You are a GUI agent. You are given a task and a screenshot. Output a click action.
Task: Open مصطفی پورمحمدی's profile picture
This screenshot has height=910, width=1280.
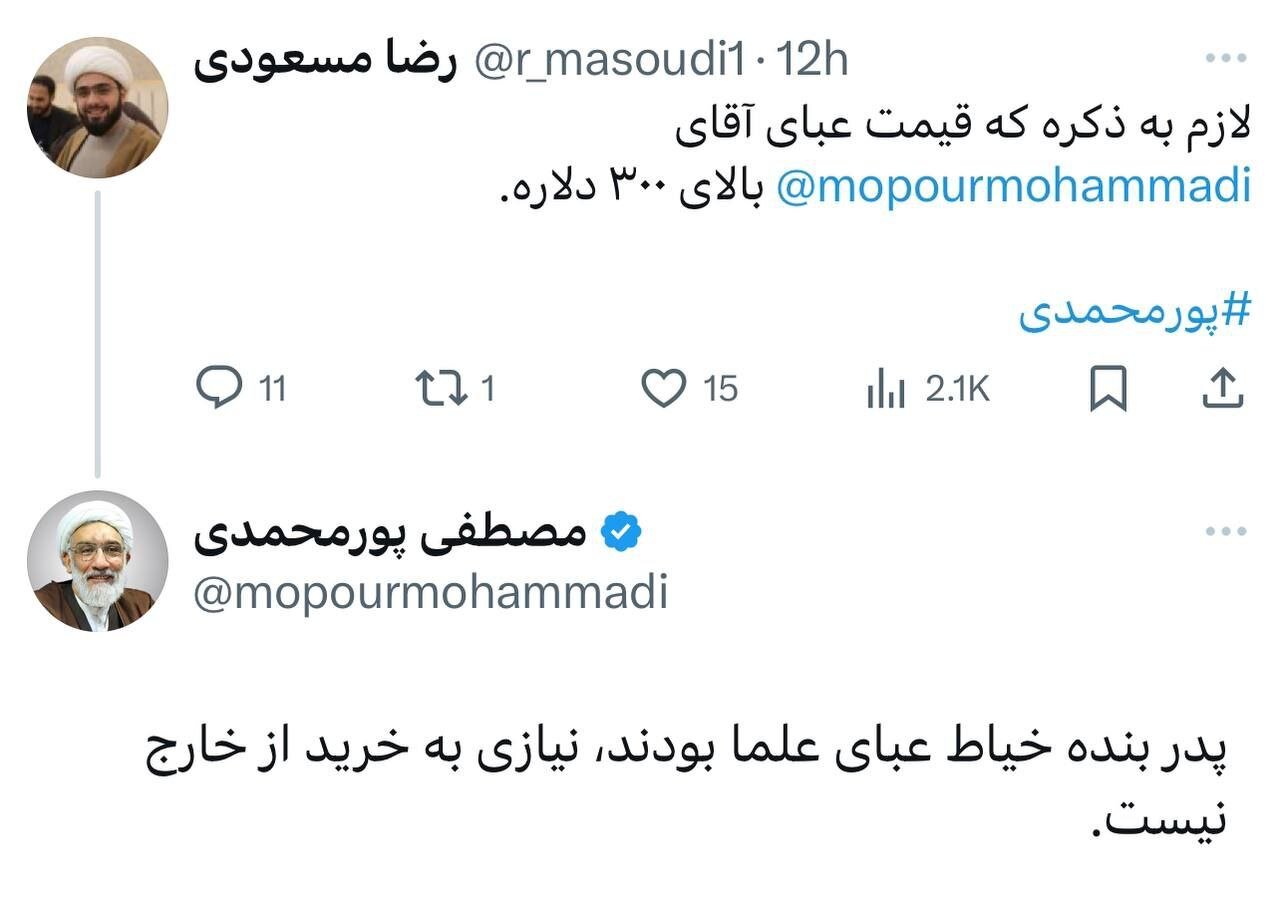[96, 564]
